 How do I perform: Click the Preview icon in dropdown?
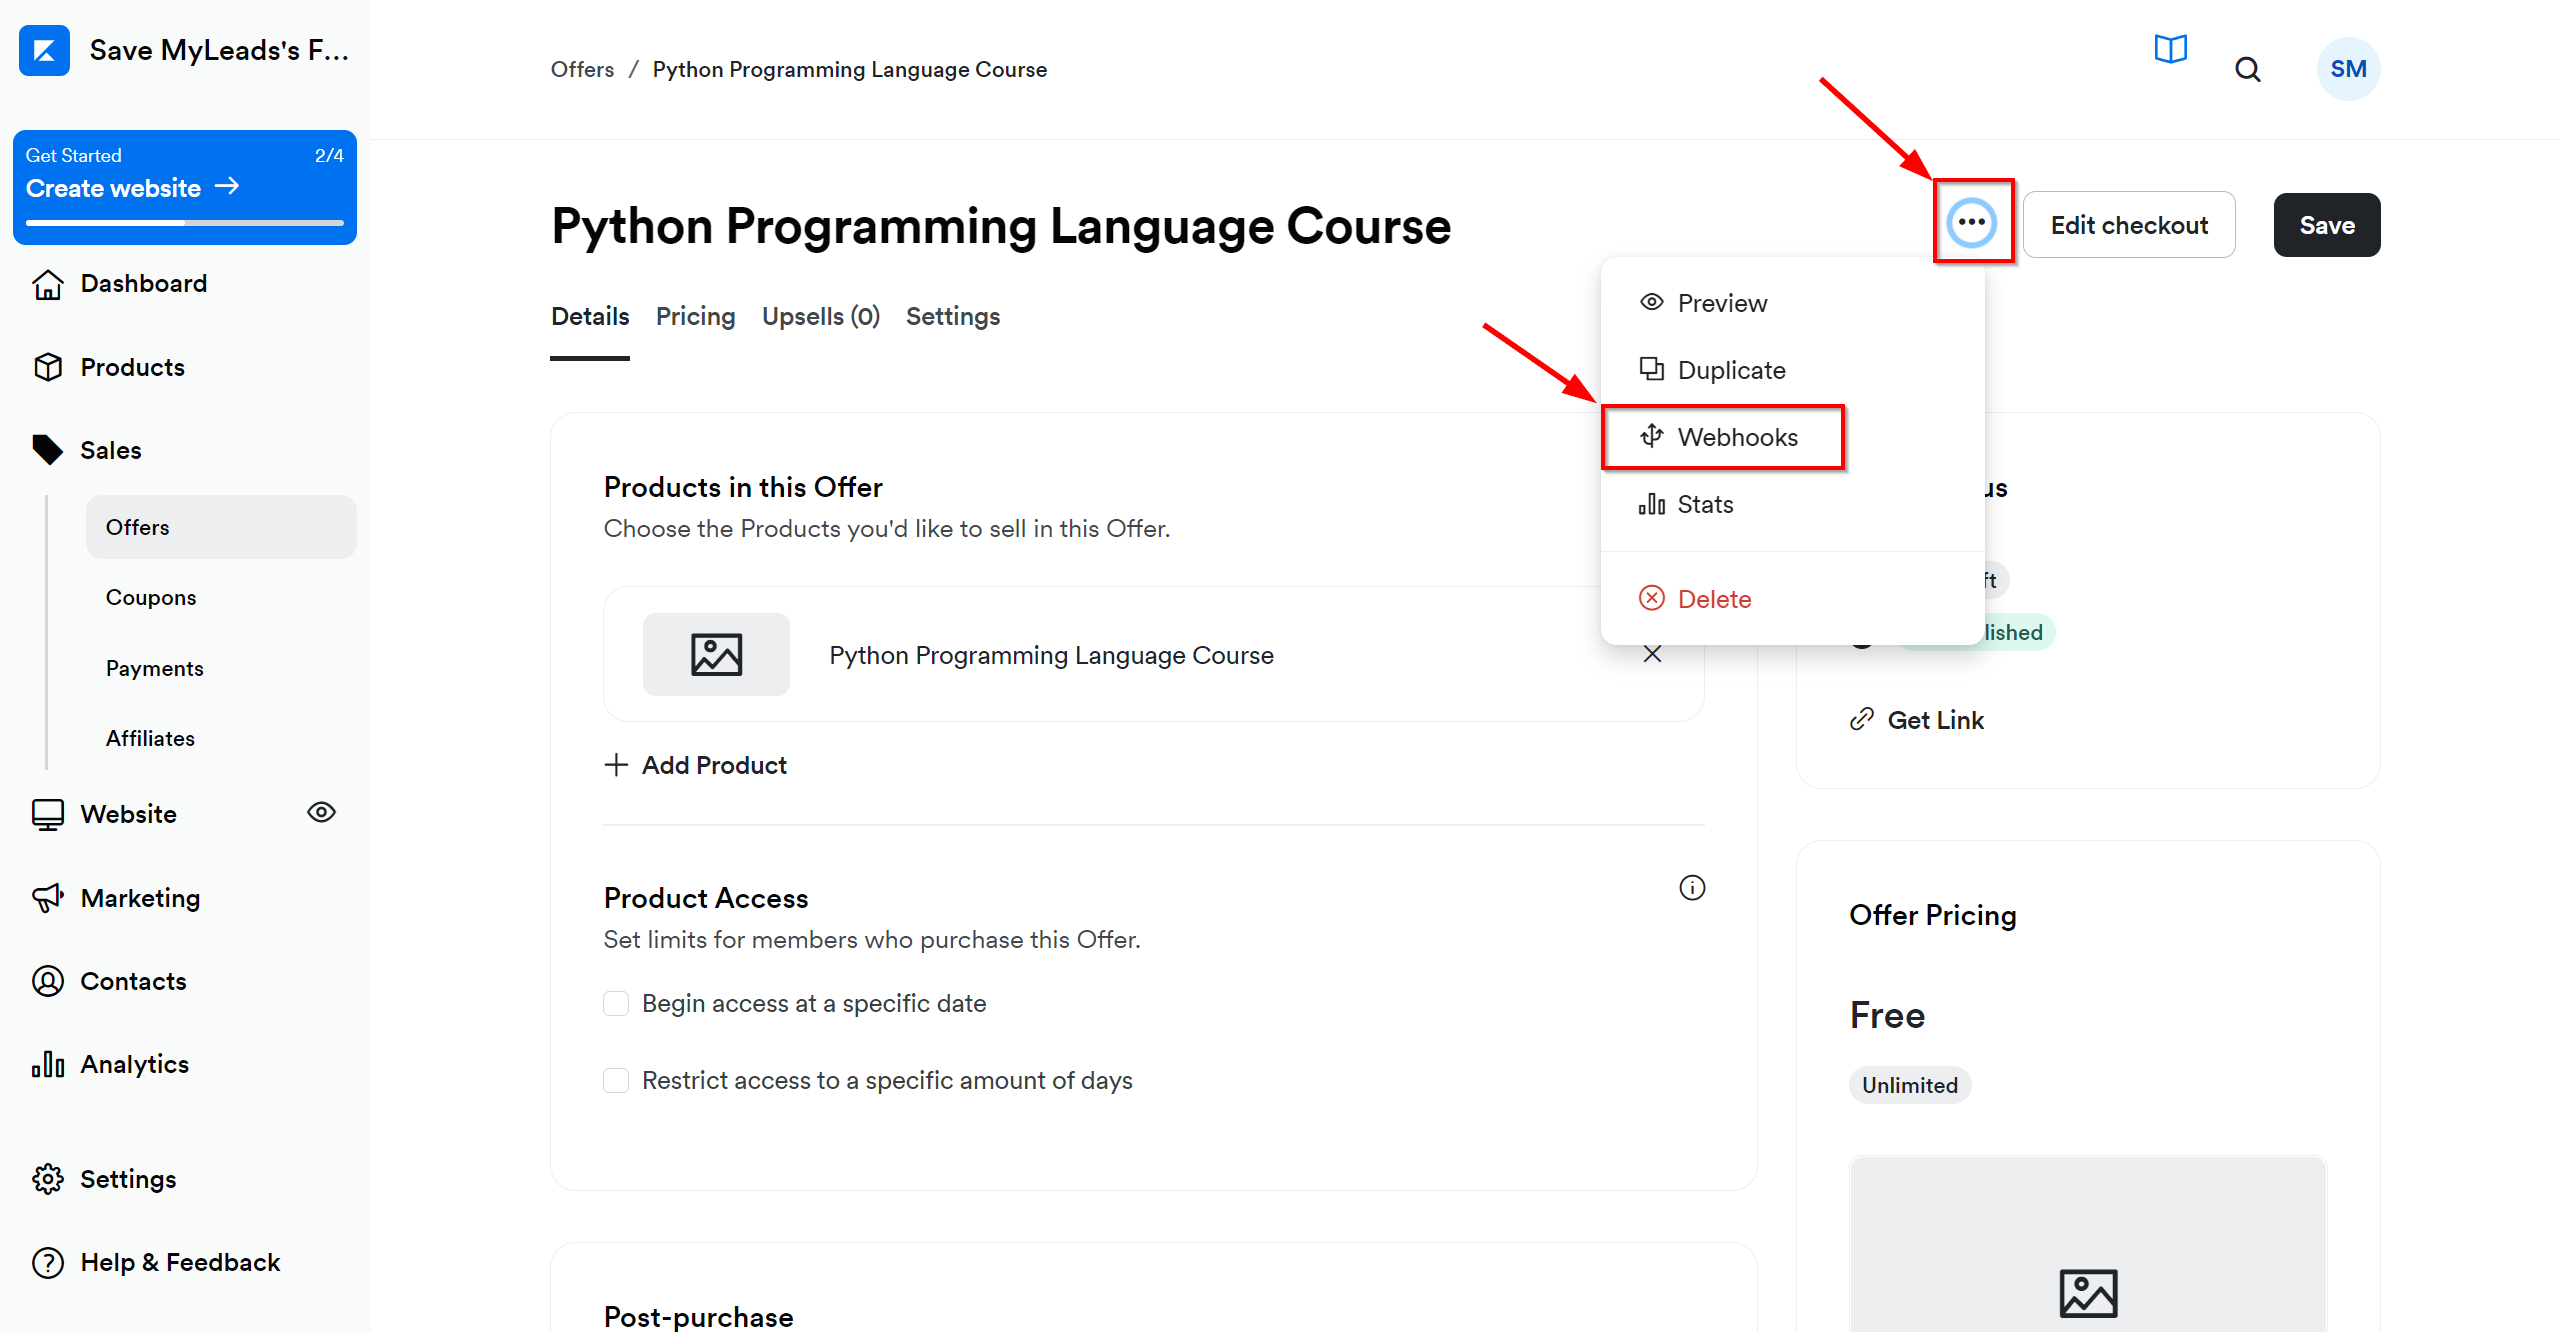pyautogui.click(x=1652, y=301)
